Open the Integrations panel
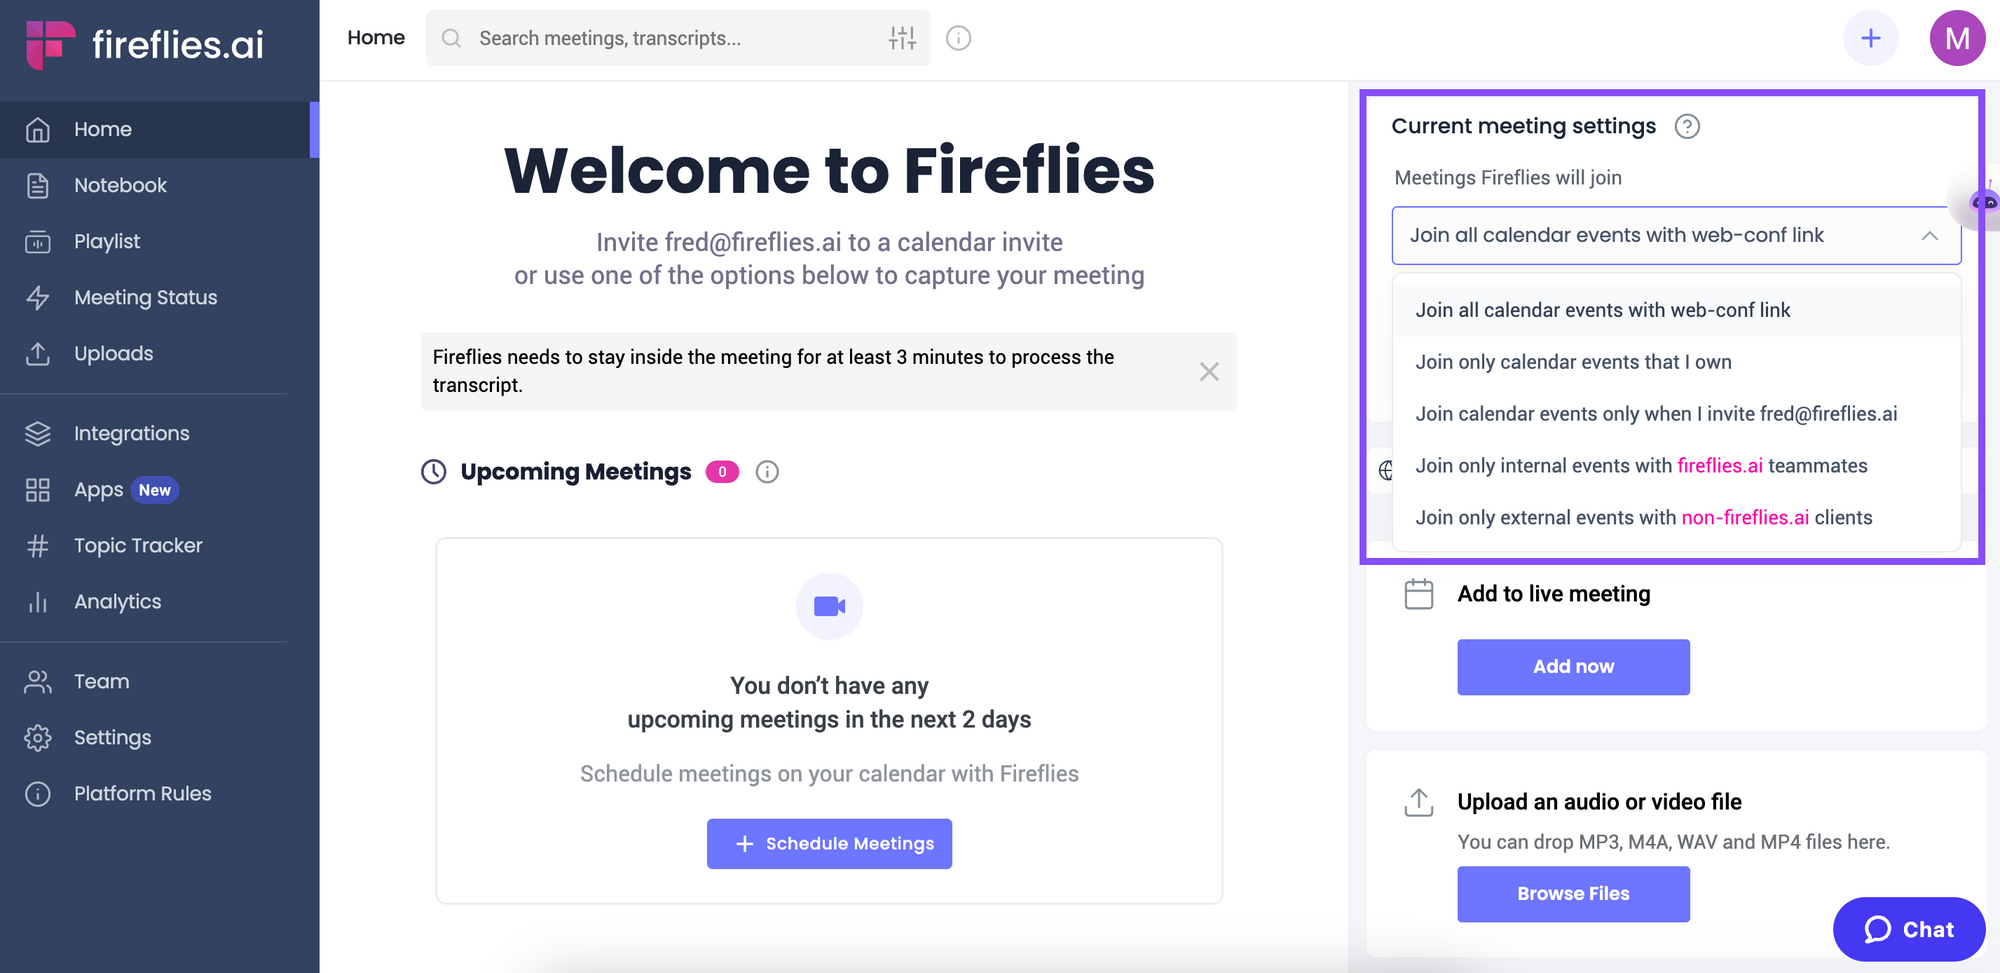 point(131,433)
